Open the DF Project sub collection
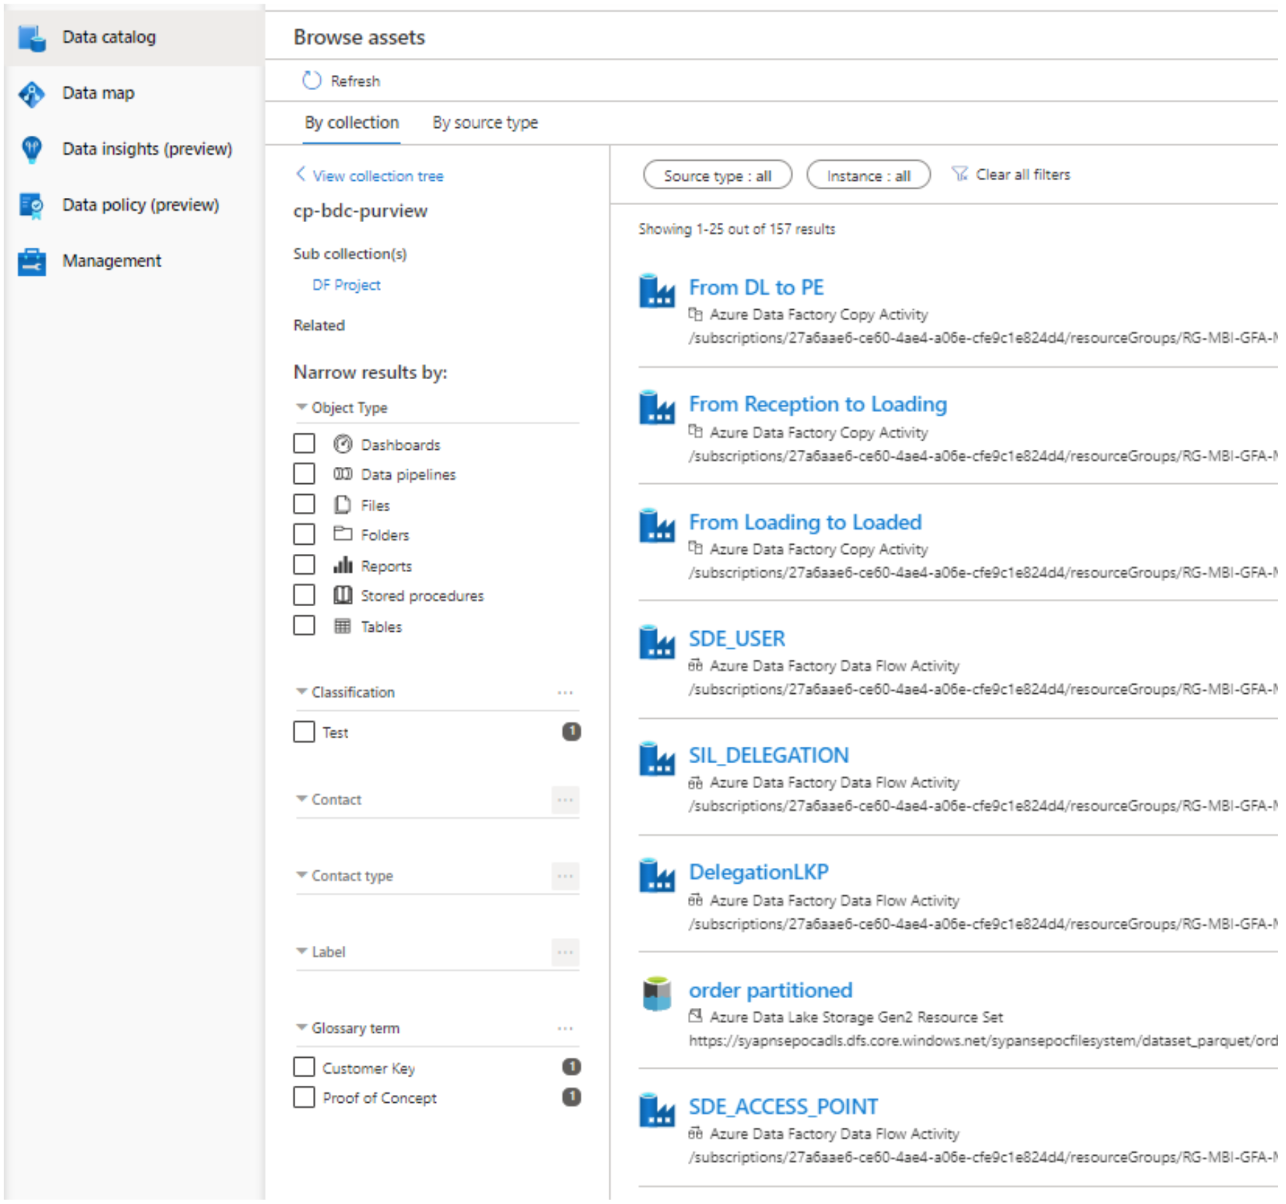This screenshot has width=1286, height=1204. coord(346,285)
